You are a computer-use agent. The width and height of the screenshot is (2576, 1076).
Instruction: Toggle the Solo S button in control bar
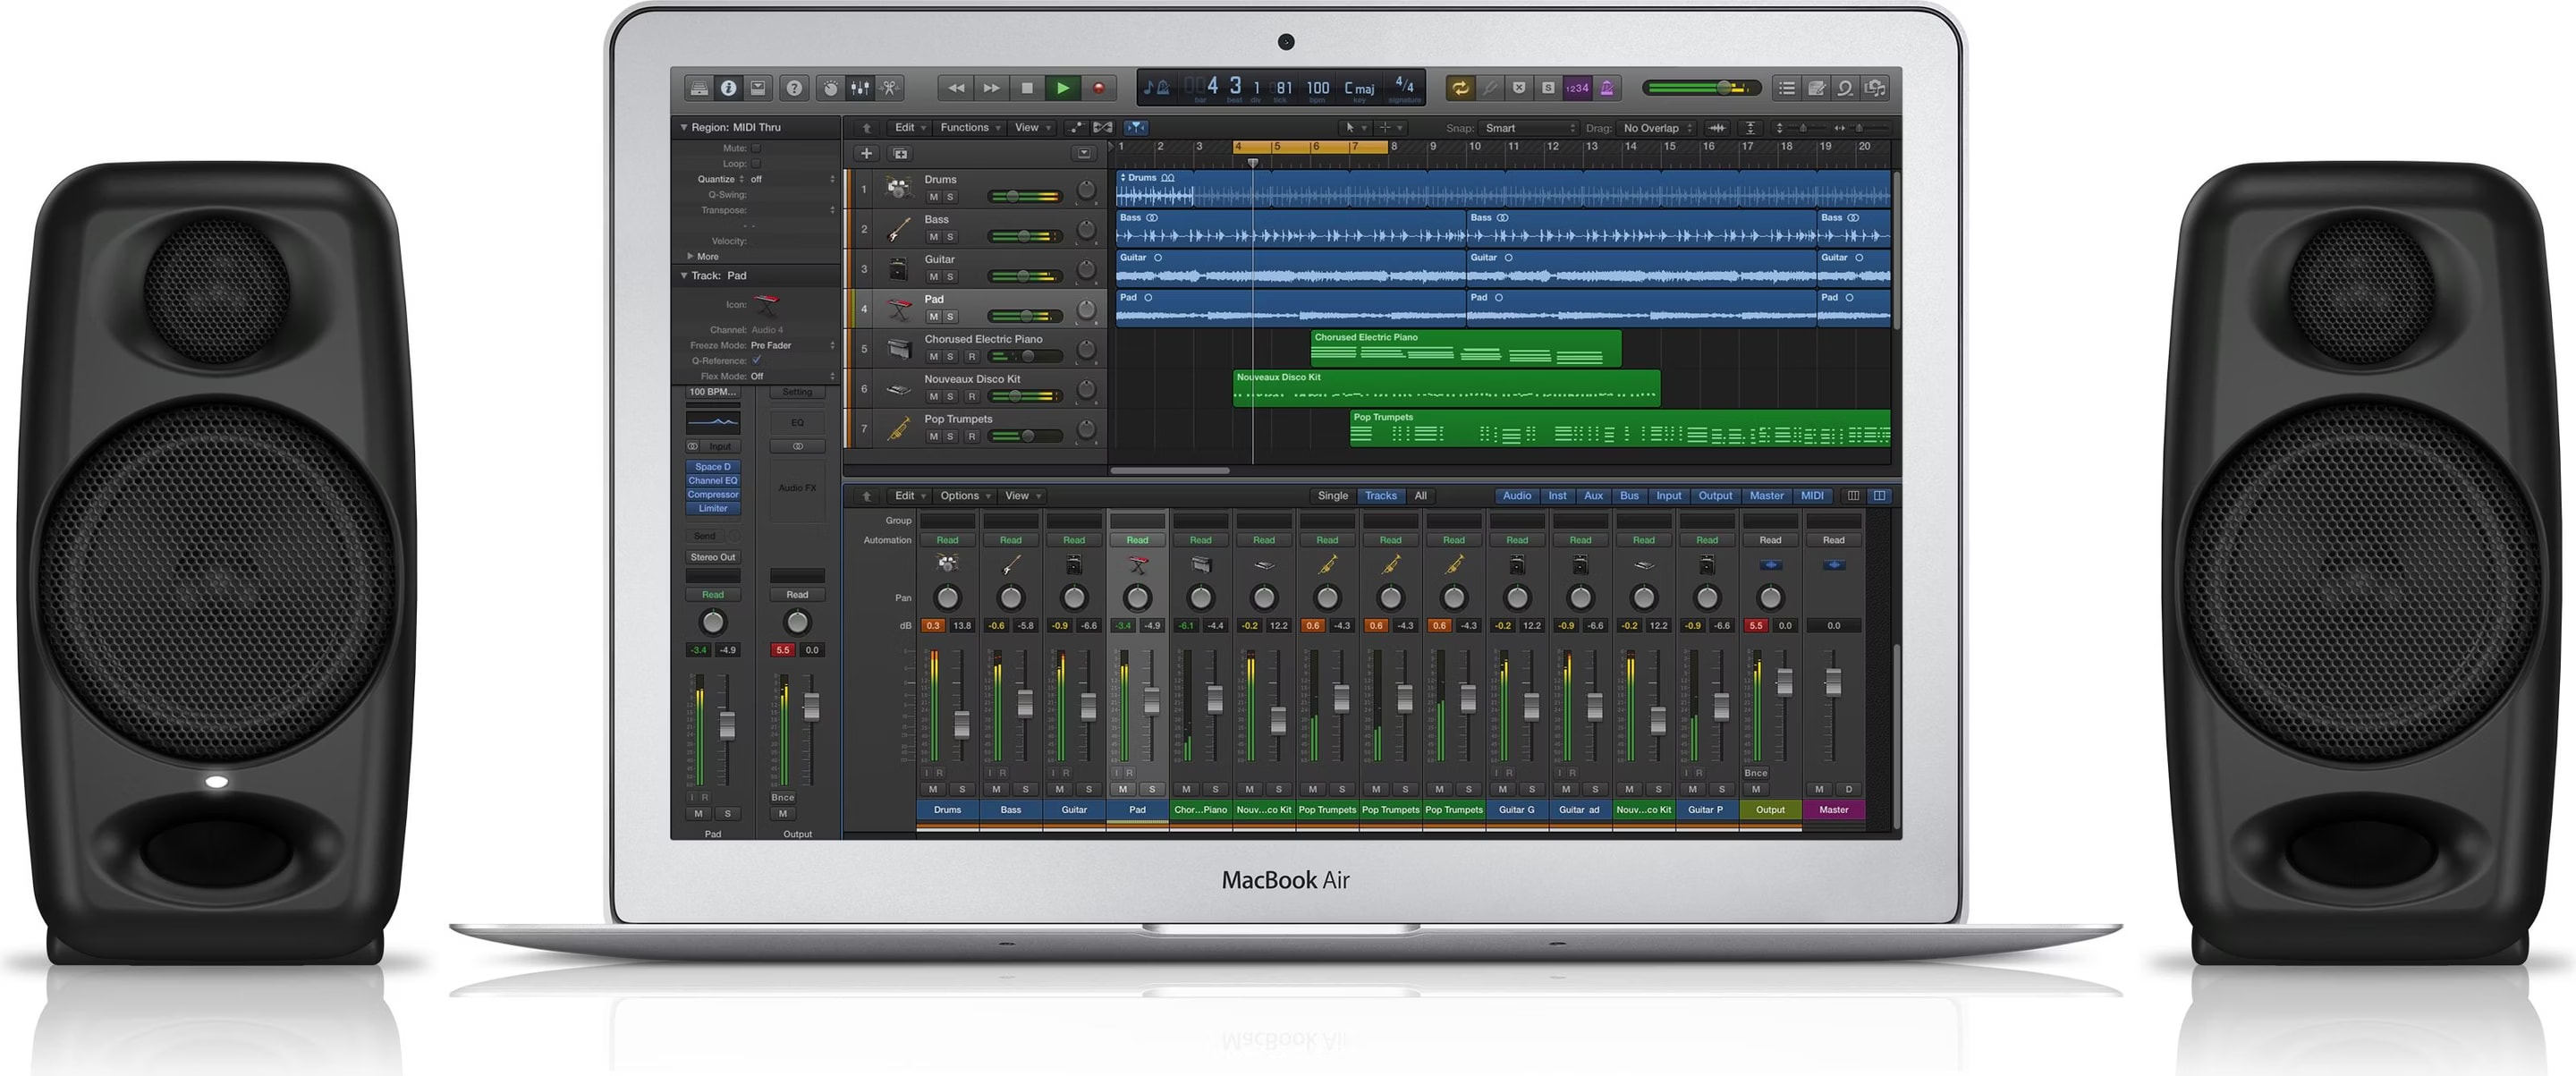tap(1548, 88)
